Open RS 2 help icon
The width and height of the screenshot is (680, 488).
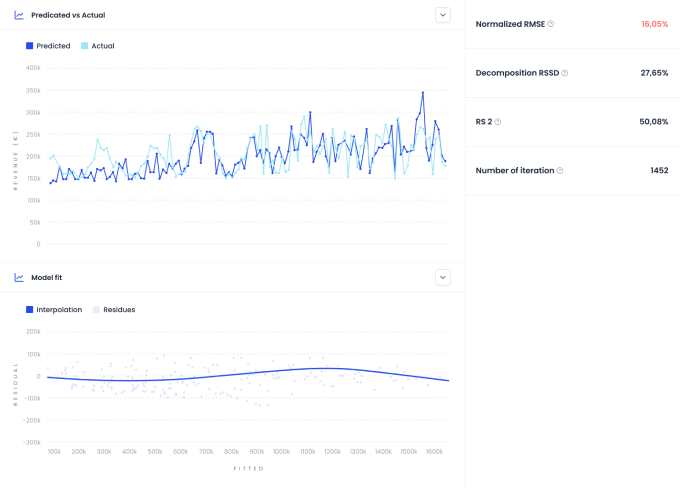(x=498, y=122)
